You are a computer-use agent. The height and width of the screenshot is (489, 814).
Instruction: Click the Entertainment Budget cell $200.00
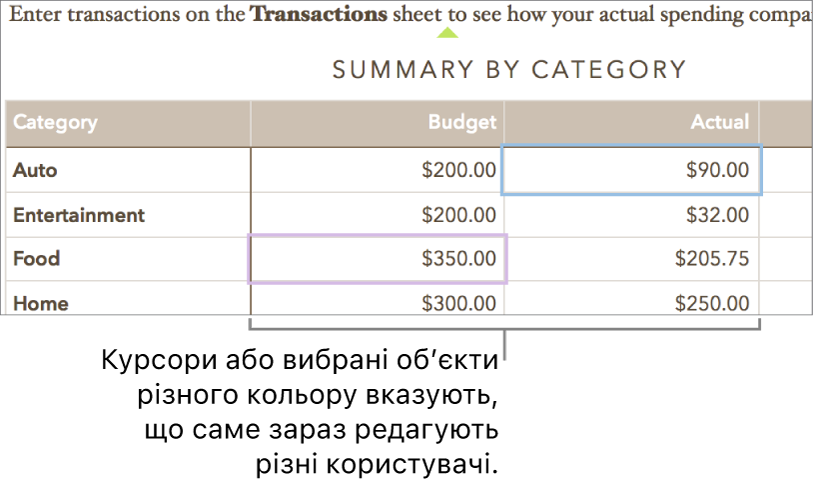pyautogui.click(x=378, y=214)
